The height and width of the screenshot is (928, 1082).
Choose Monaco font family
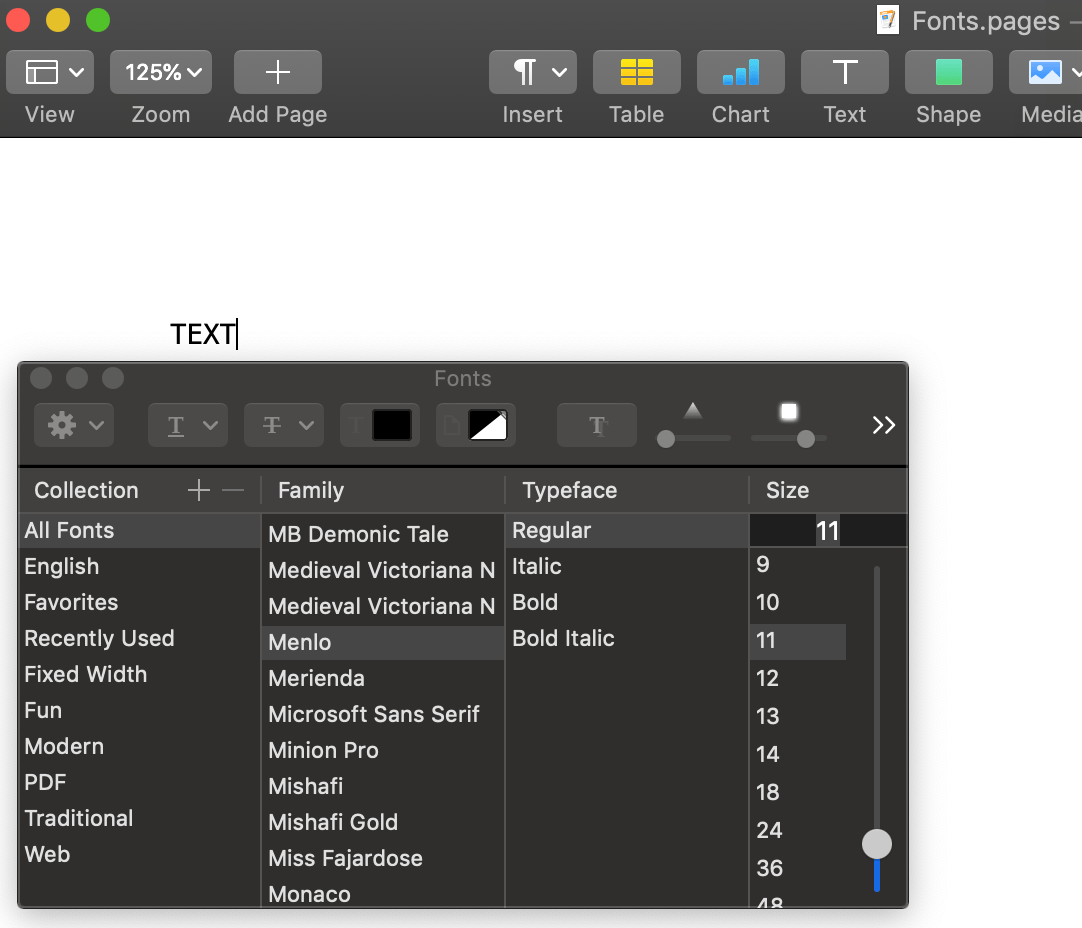pyautogui.click(x=383, y=894)
